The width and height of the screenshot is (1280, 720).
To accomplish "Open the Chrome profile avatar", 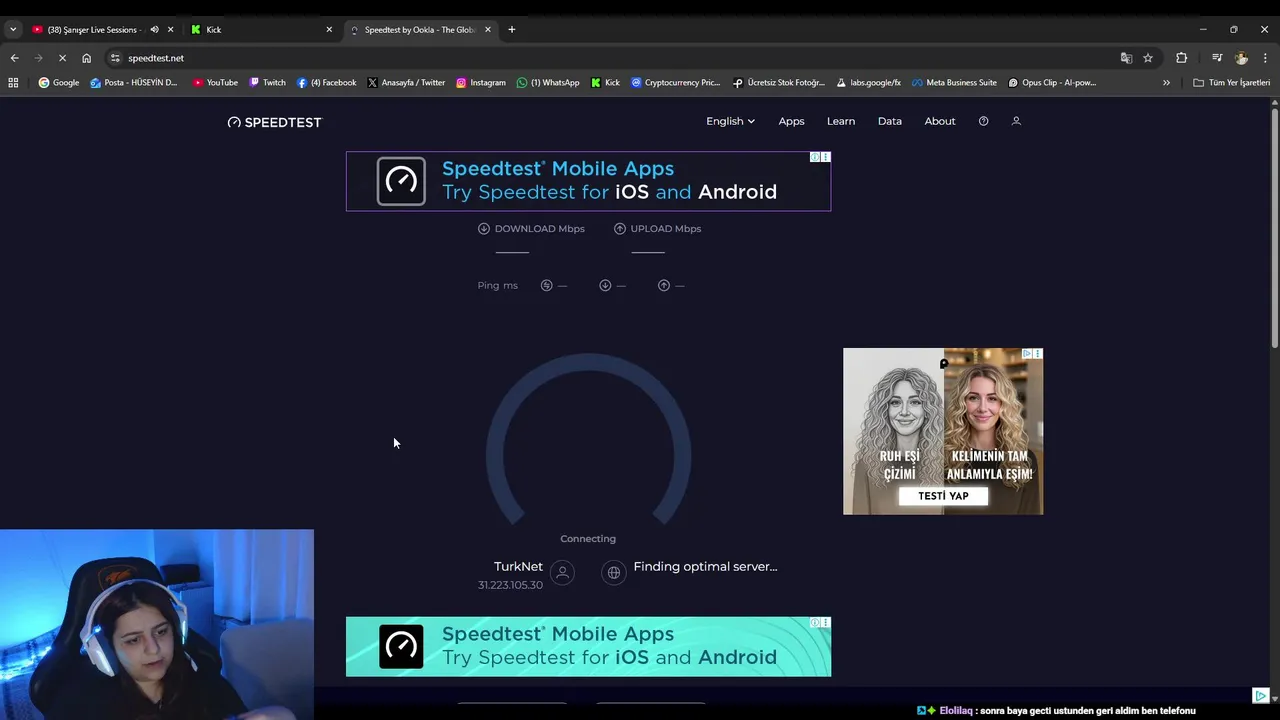I will tap(1241, 58).
